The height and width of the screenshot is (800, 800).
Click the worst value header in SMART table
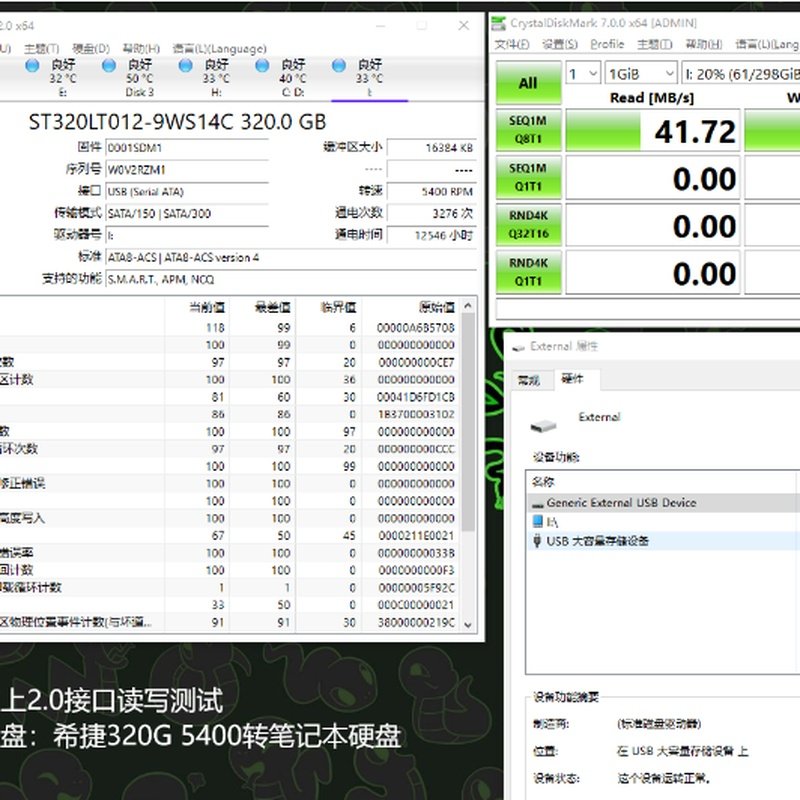(272, 308)
